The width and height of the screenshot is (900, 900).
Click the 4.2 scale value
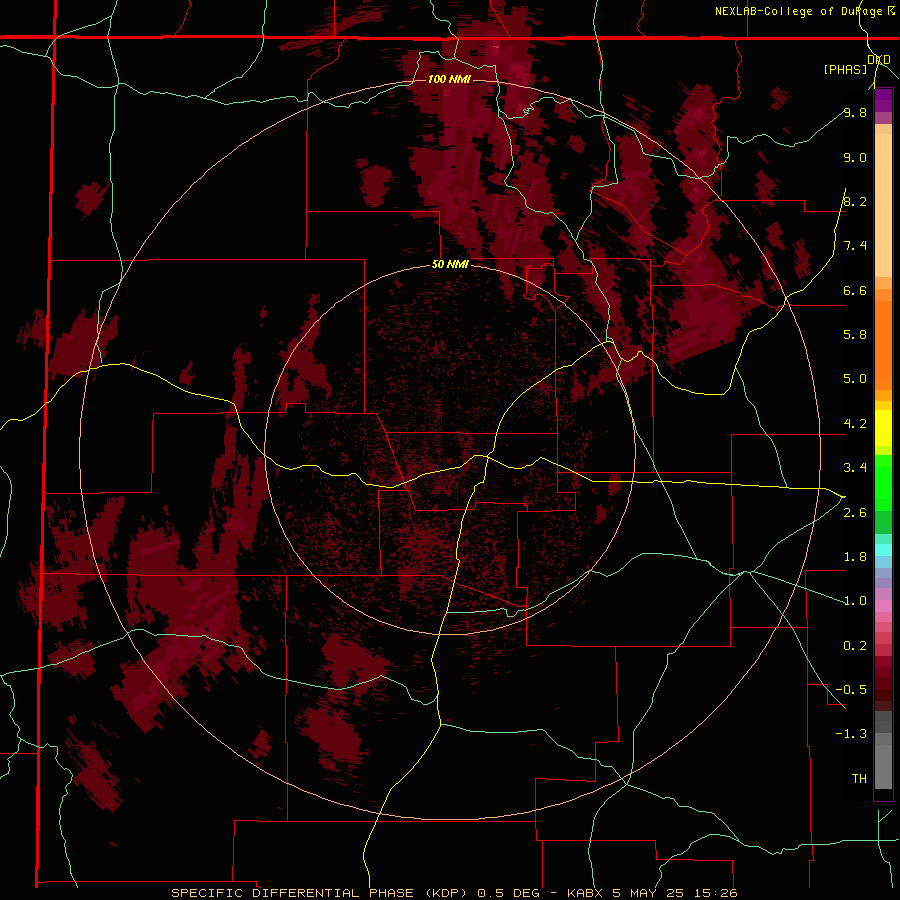[x=855, y=424]
